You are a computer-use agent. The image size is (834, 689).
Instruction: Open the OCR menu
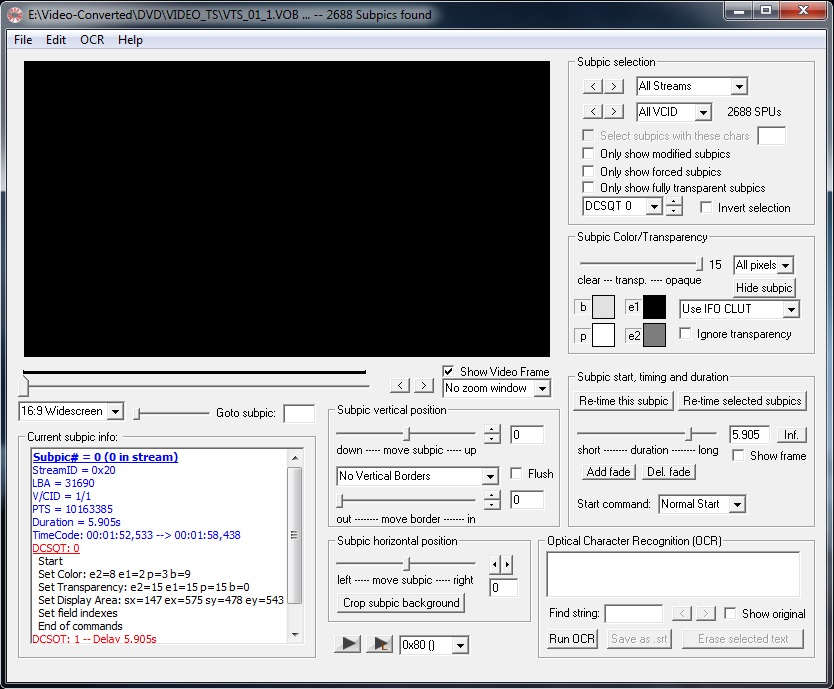[92, 40]
